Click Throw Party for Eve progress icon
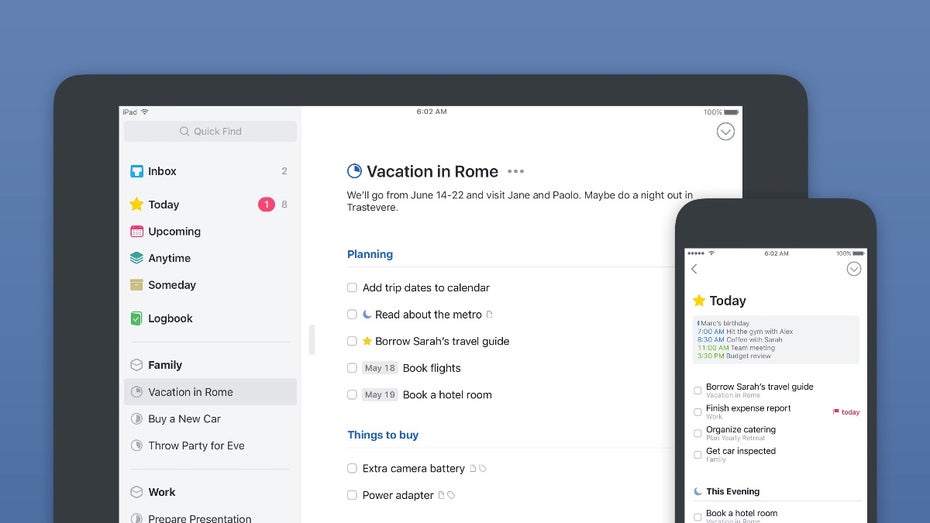Screen dimensions: 930x523 pos(136,445)
